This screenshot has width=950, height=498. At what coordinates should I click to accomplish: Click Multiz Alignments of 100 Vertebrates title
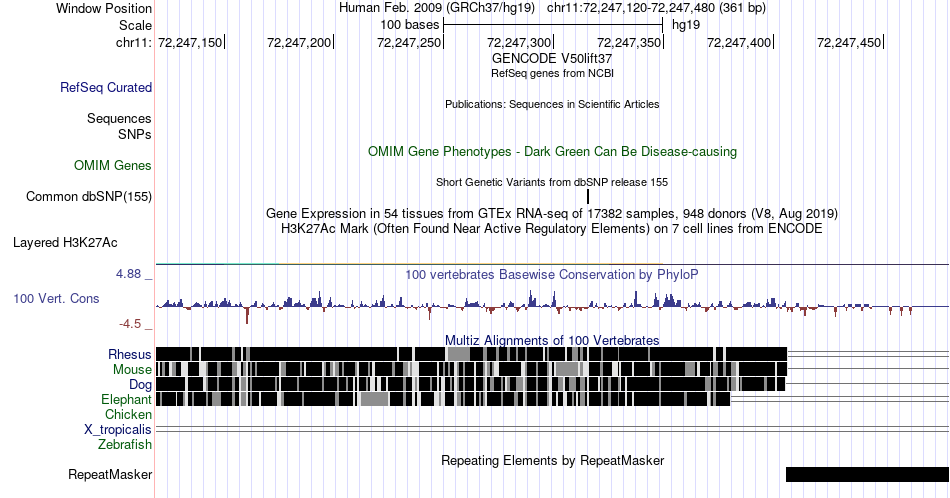coord(552,340)
